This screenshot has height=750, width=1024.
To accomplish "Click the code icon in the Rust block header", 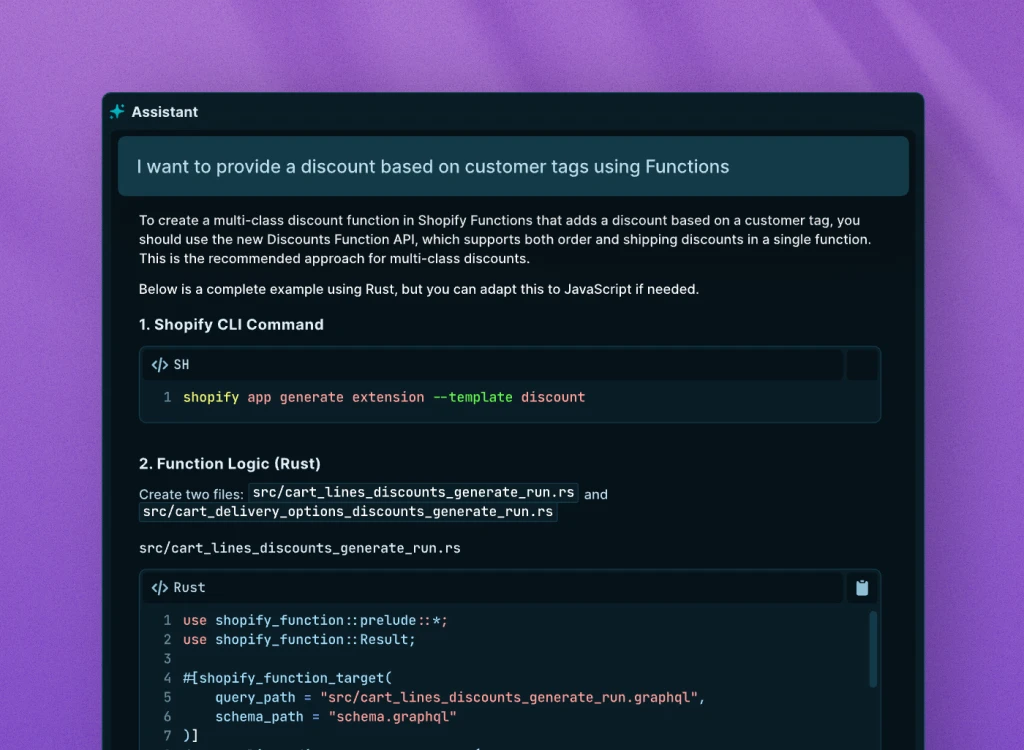I will coord(159,588).
